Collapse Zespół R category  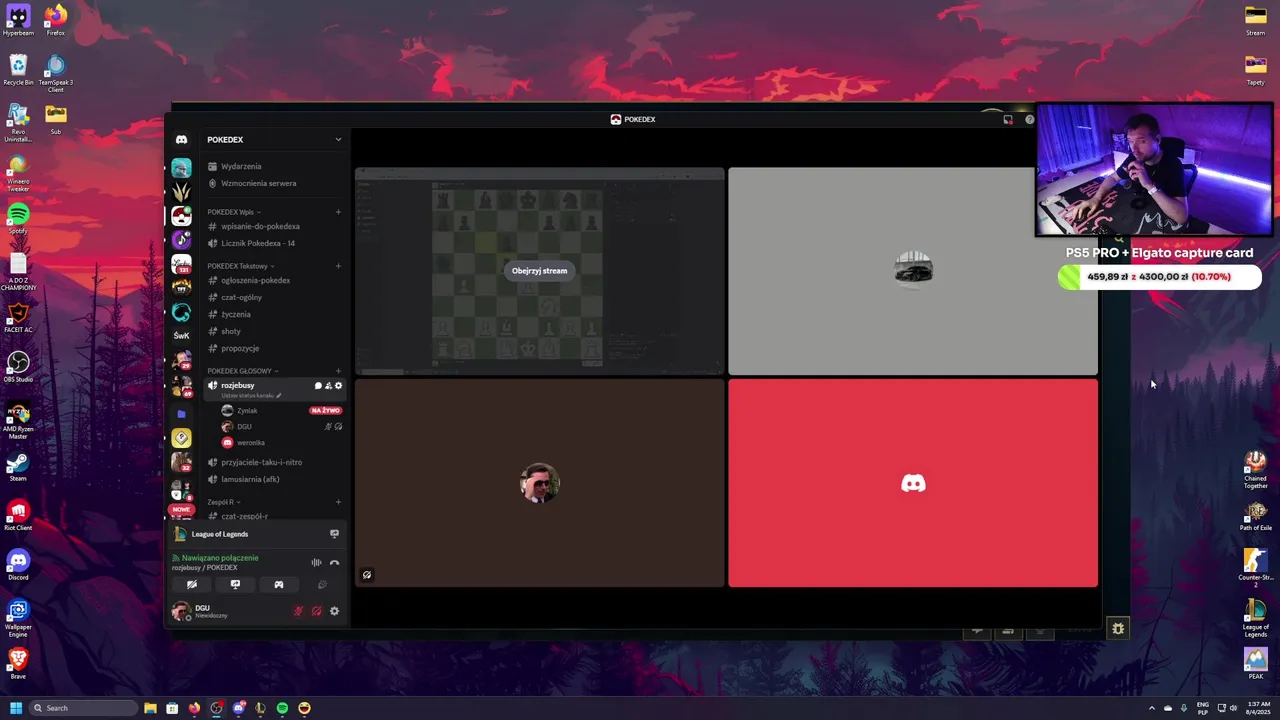coord(223,502)
